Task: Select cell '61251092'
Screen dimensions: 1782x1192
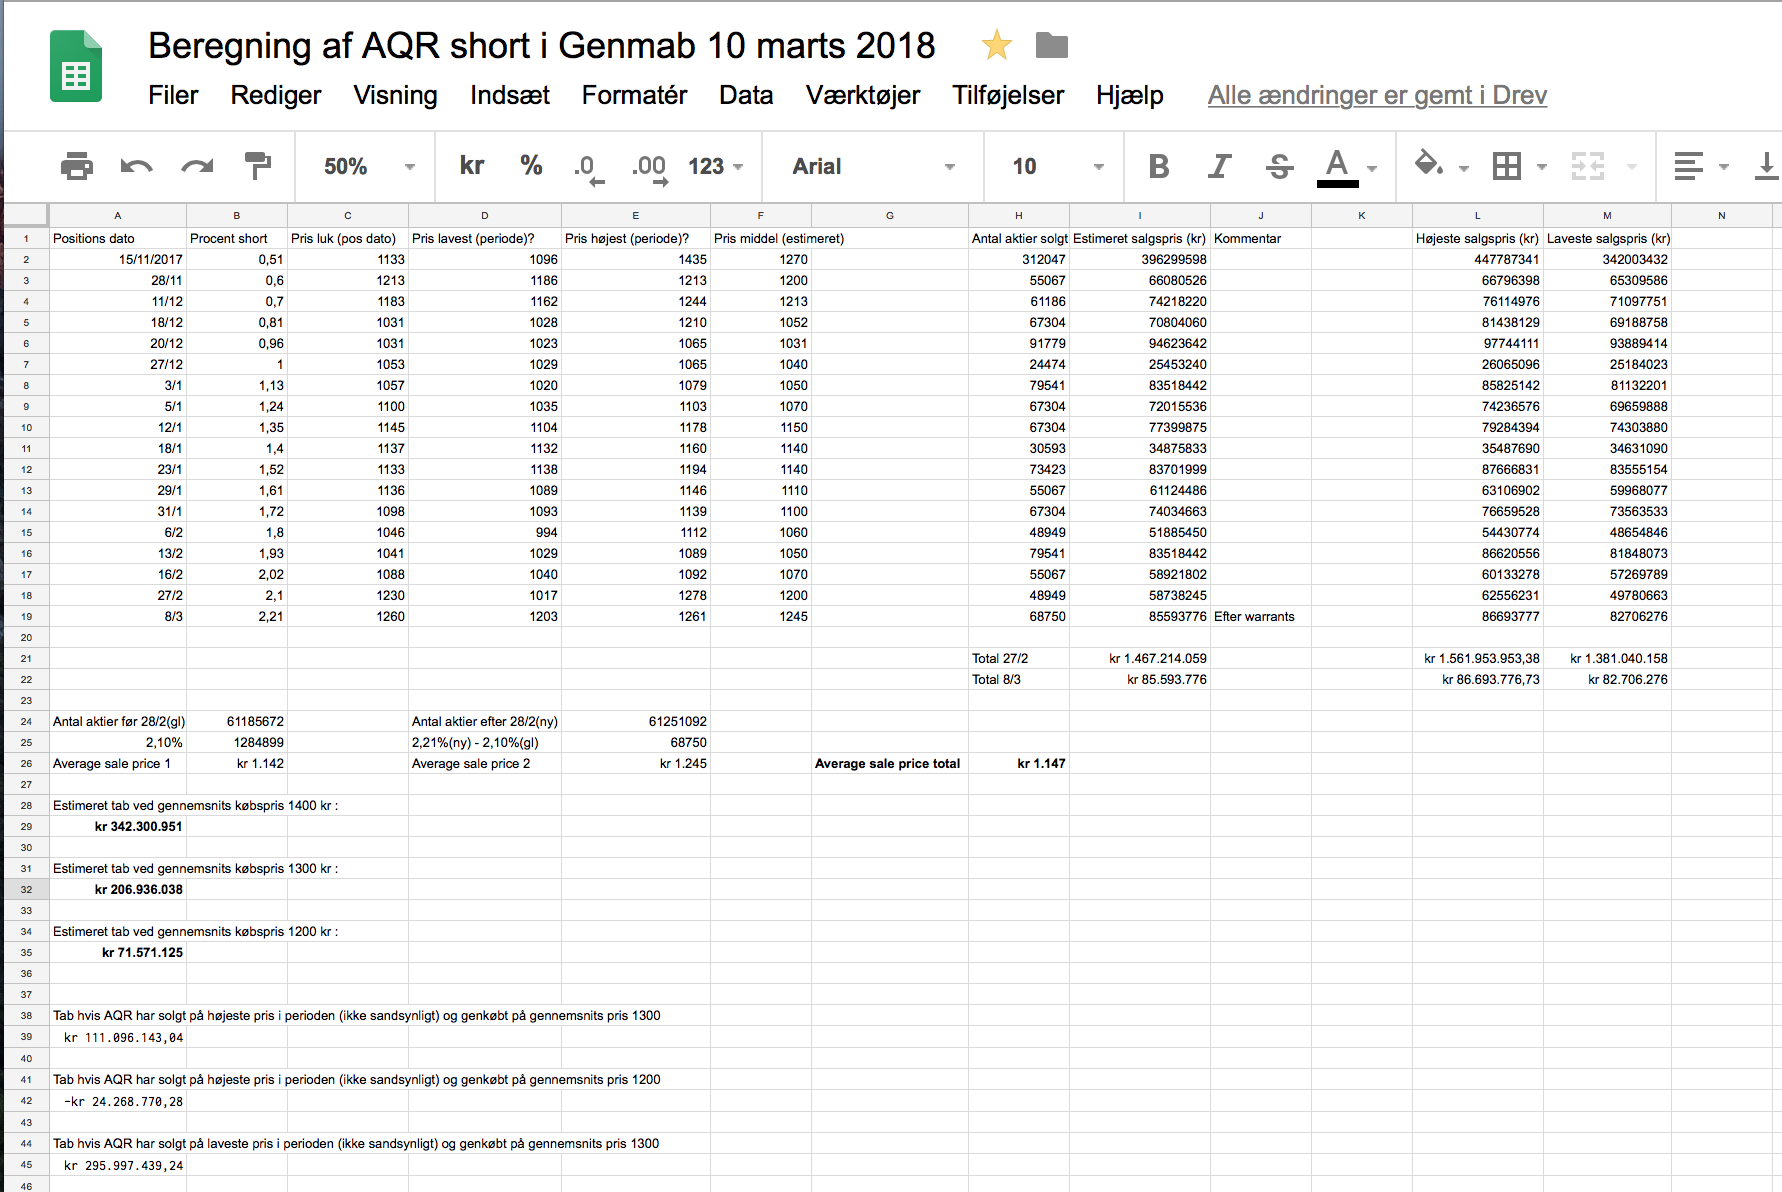Action: coord(636,721)
